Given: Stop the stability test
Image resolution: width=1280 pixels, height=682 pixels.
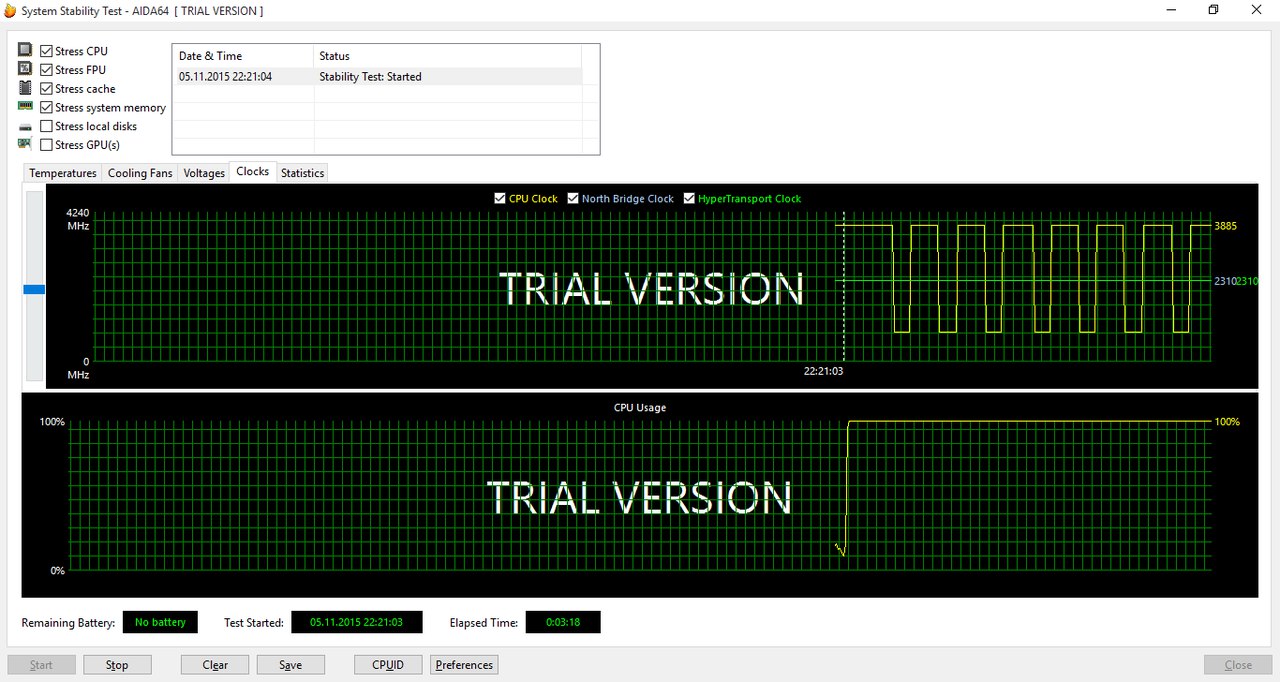Looking at the screenshot, I should 117,665.
